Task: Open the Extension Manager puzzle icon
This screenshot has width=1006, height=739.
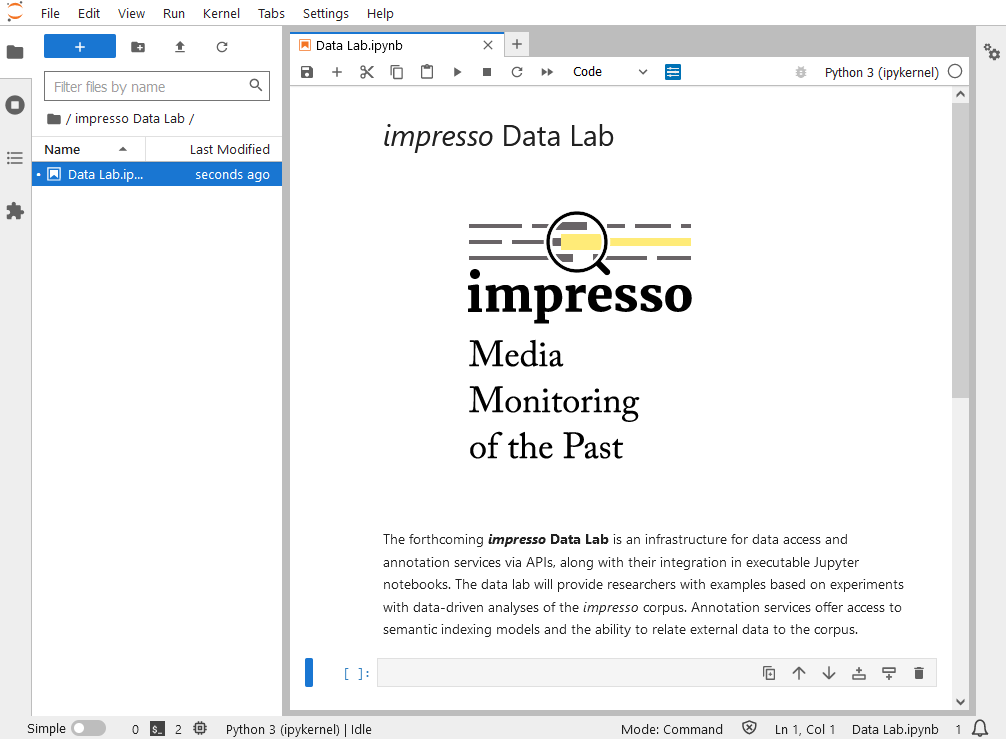Action: click(x=15, y=211)
